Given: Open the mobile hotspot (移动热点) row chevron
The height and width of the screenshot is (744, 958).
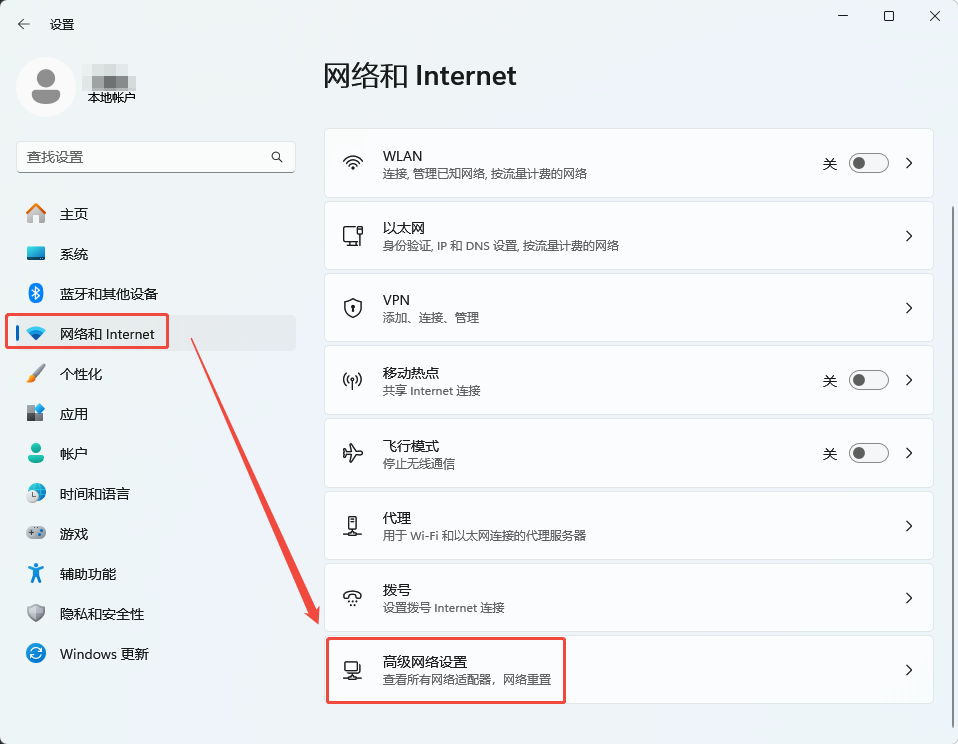Looking at the screenshot, I should [x=909, y=380].
